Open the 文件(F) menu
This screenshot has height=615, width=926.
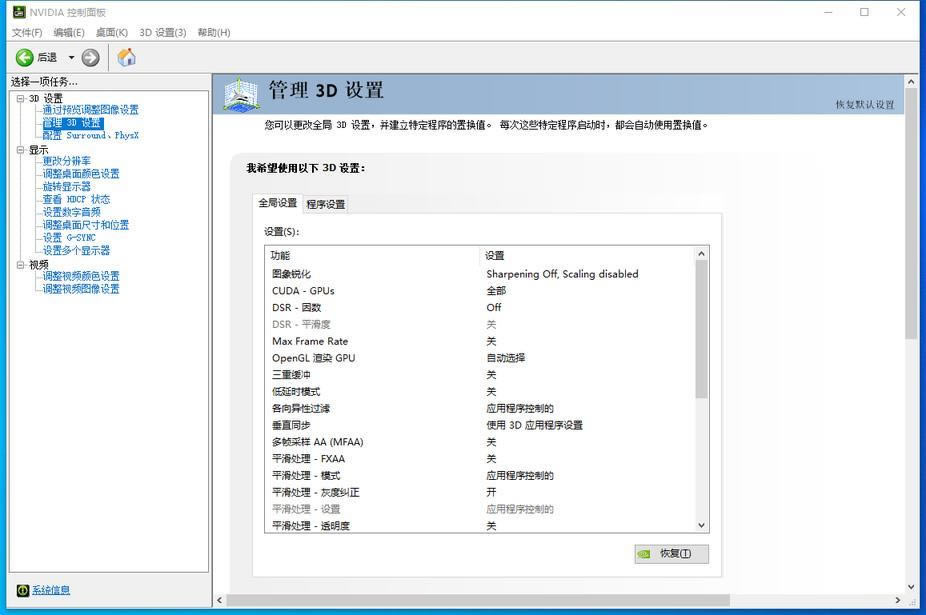tap(27, 32)
